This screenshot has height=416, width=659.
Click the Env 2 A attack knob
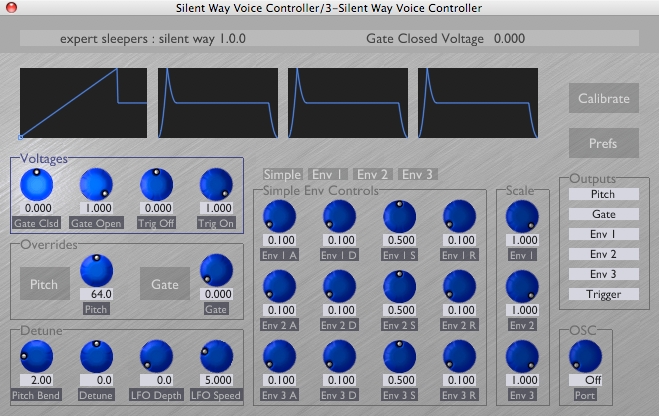(x=279, y=286)
